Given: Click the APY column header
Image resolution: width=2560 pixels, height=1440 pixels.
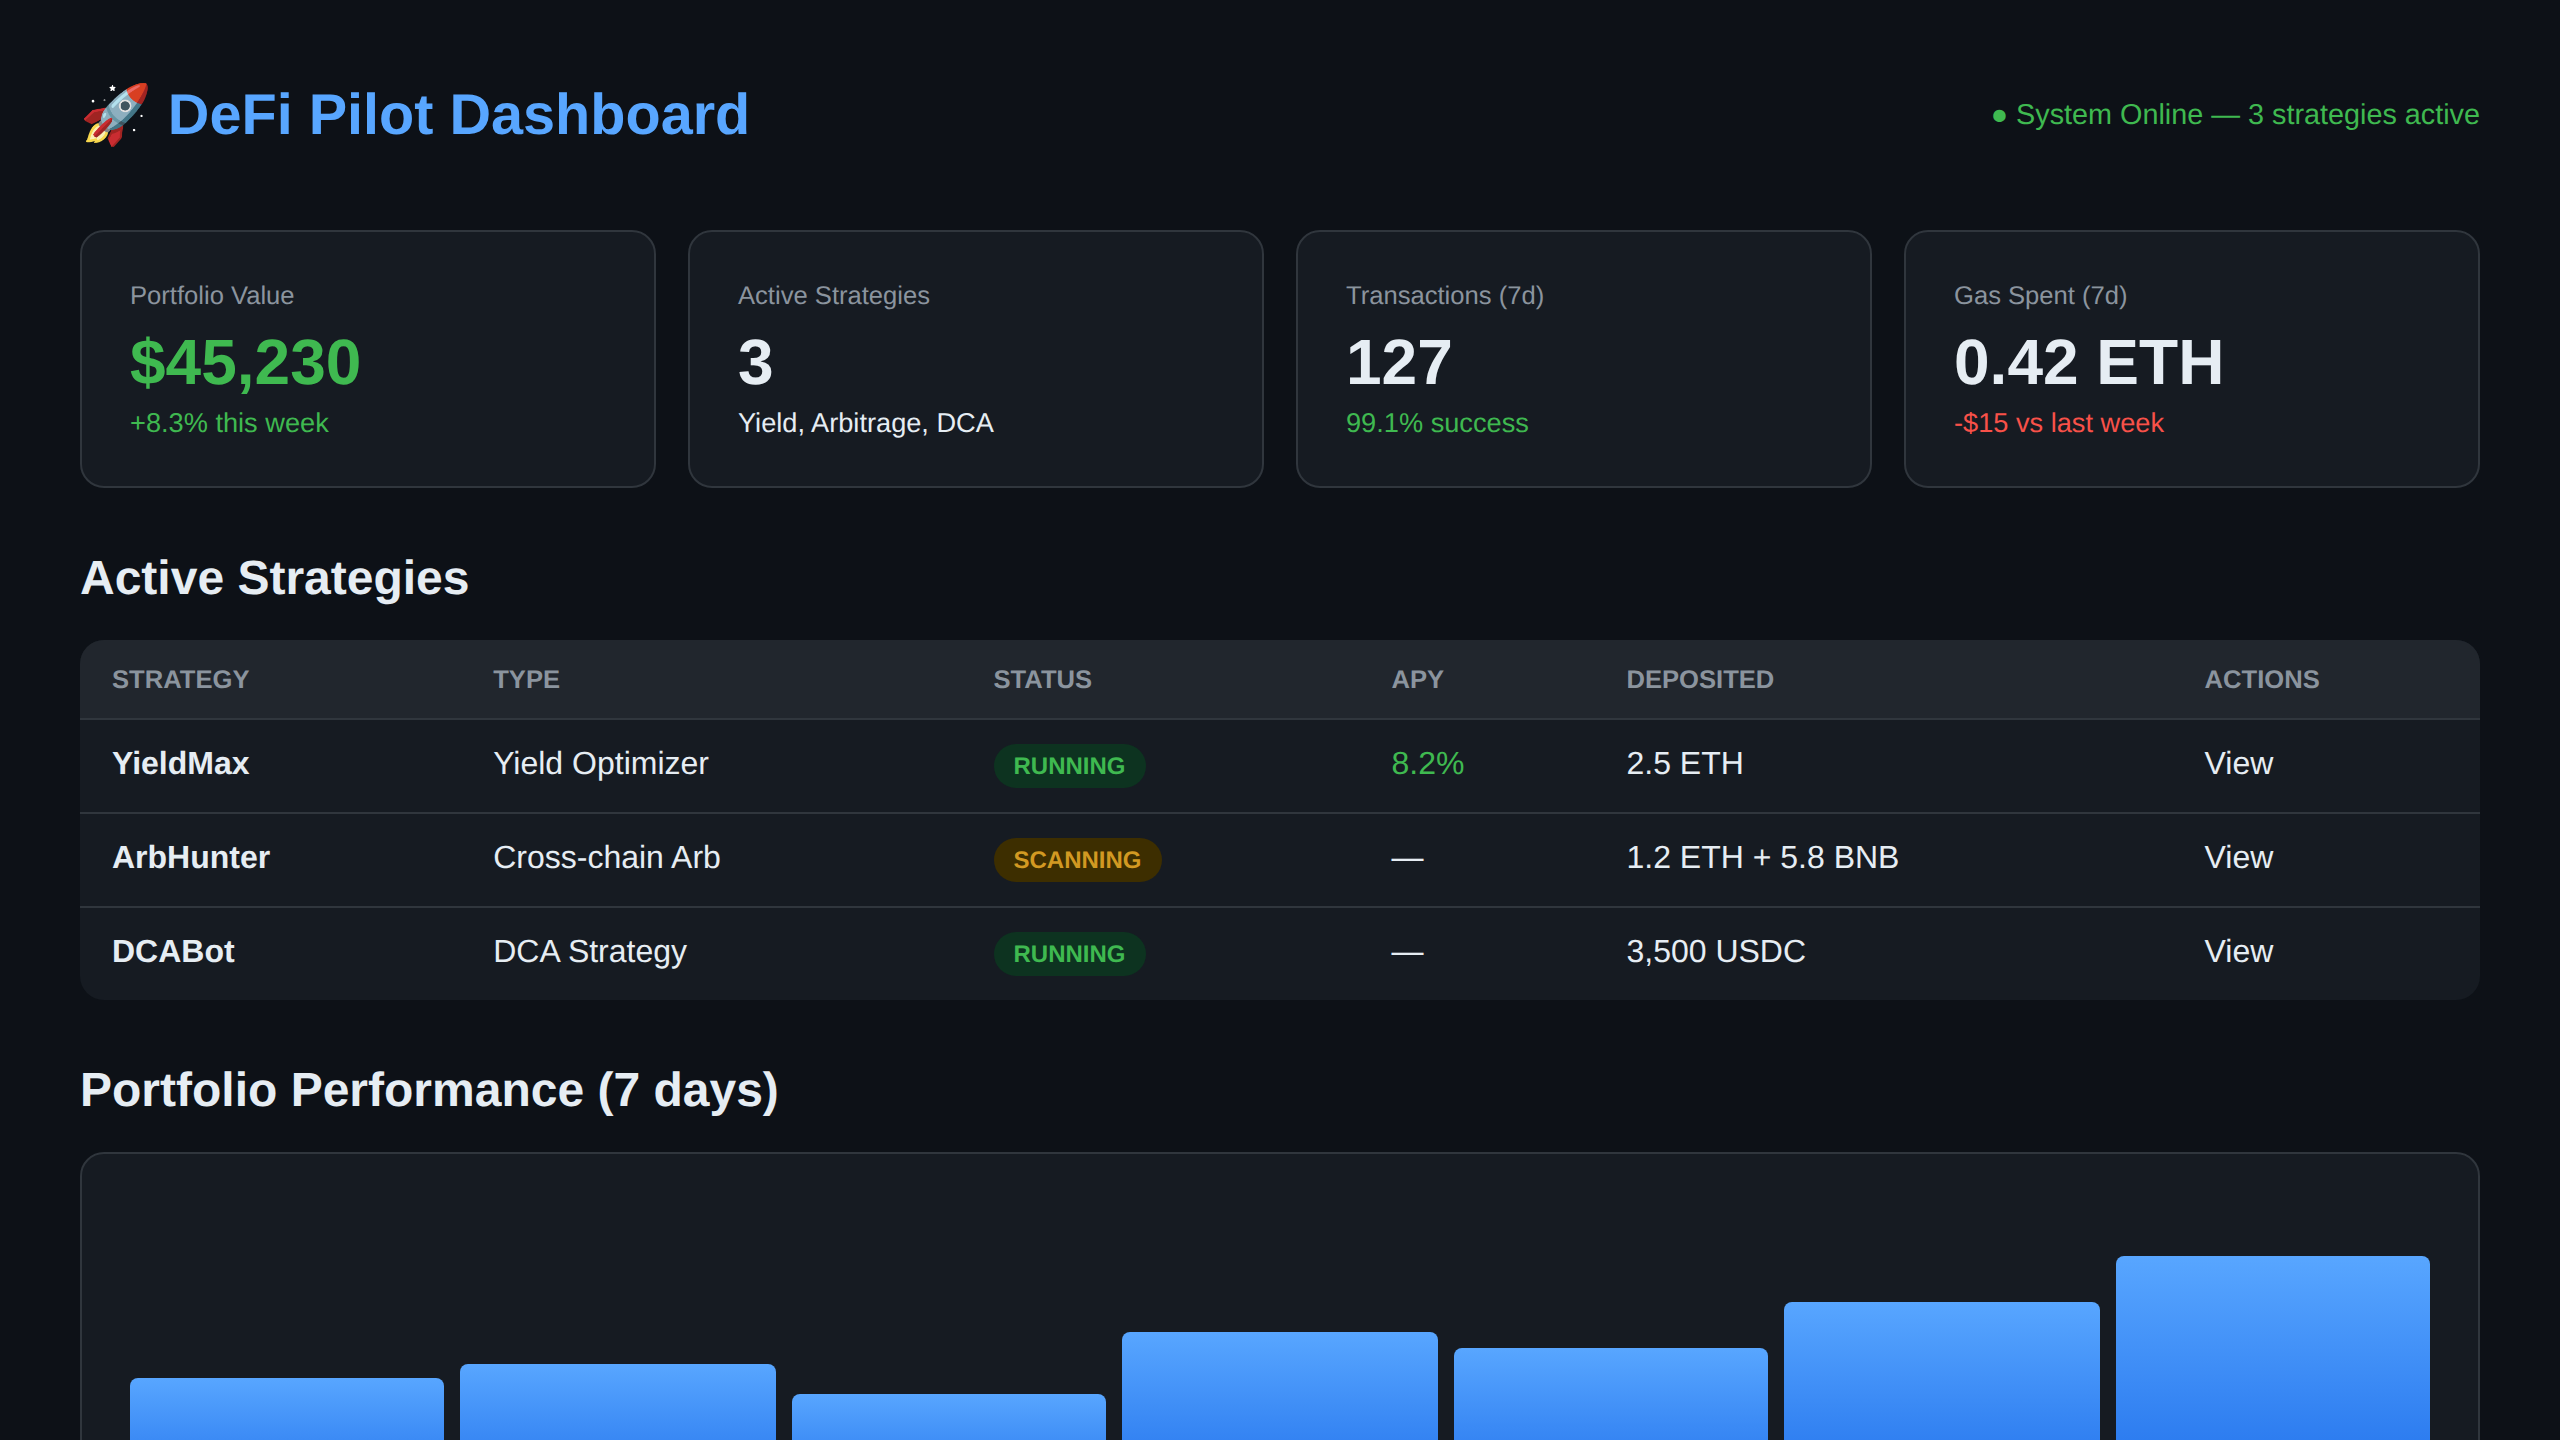Looking at the screenshot, I should pyautogui.click(x=1417, y=679).
